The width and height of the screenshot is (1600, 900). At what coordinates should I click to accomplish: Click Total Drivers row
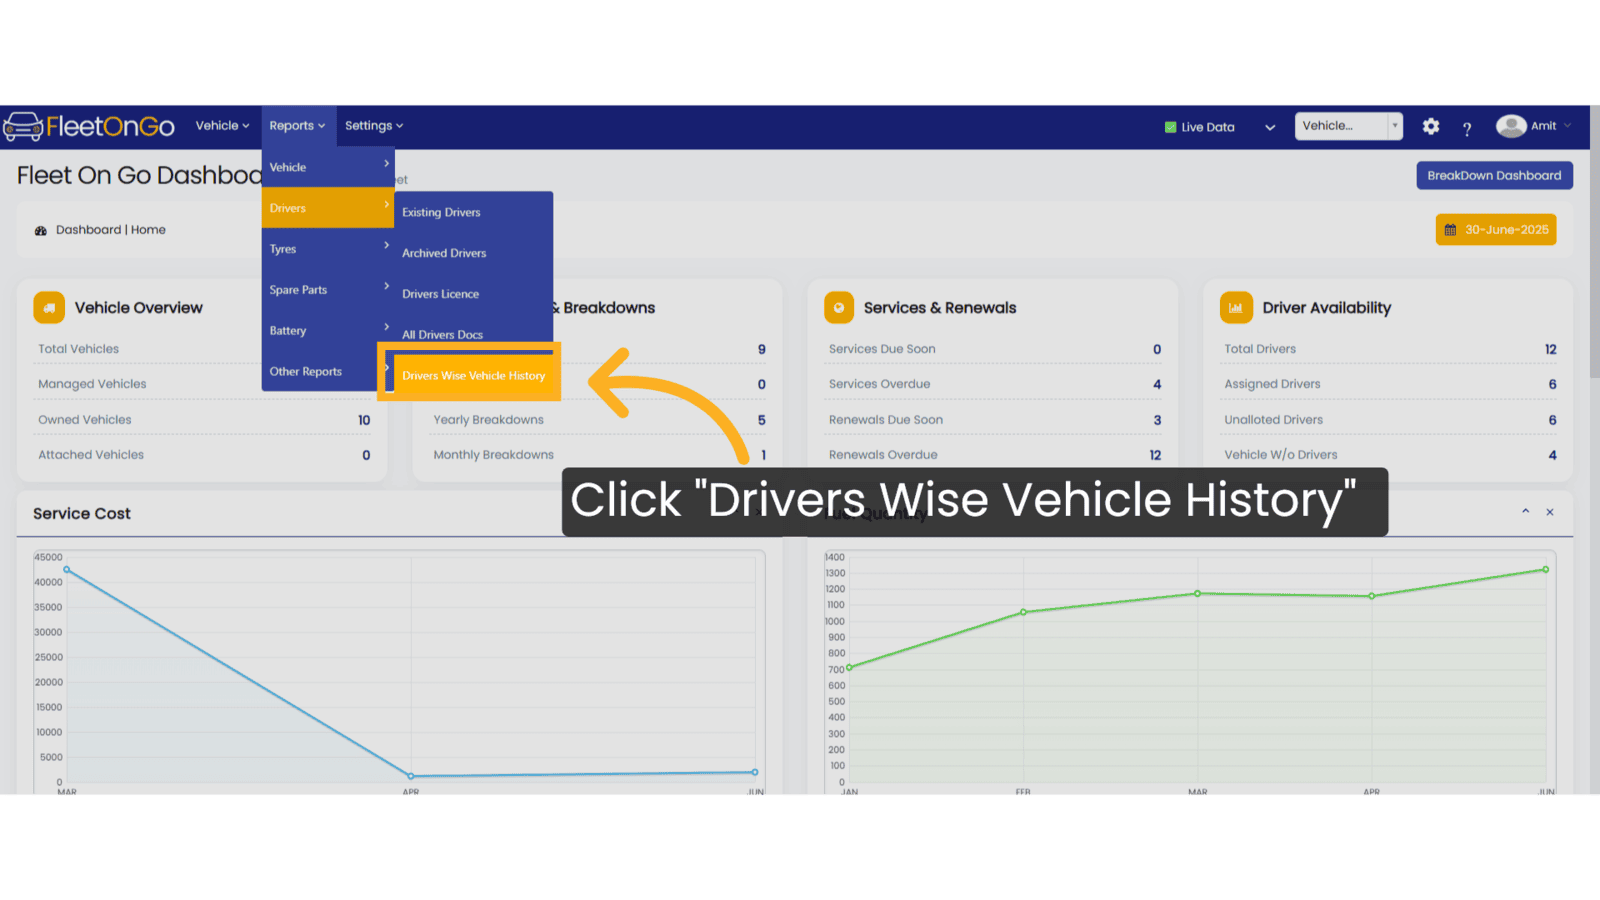coord(1390,349)
